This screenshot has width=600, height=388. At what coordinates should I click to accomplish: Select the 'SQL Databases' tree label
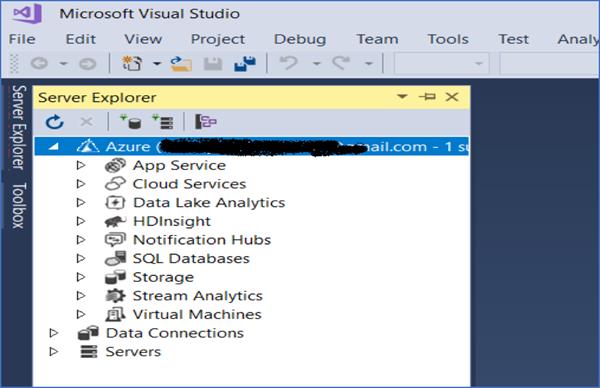(191, 258)
